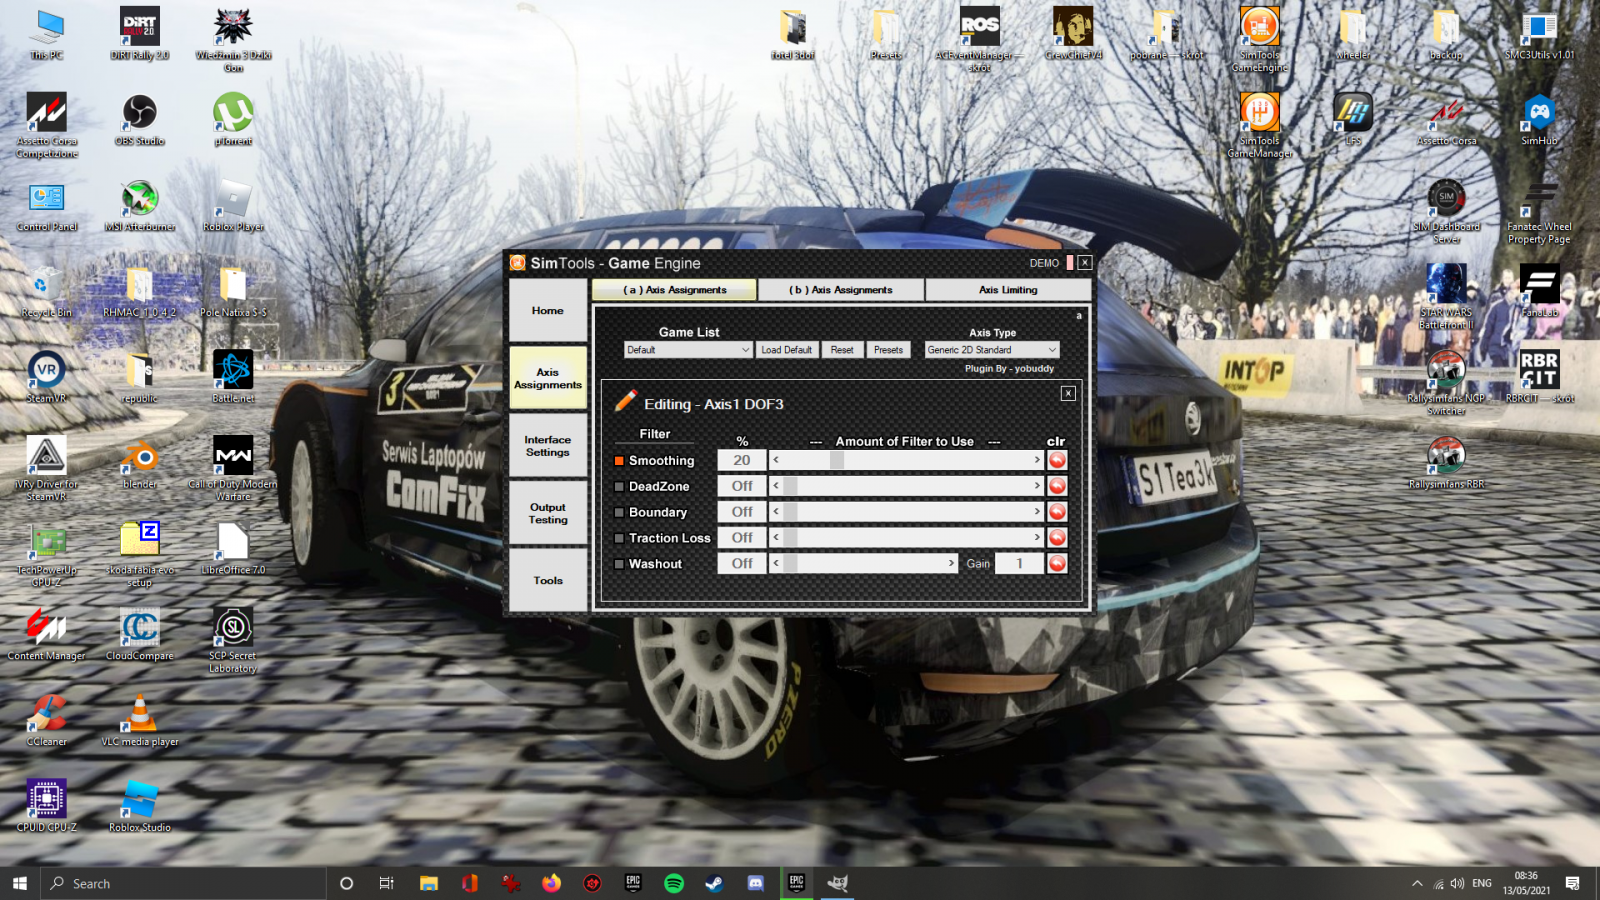Screen dimensions: 1600x900
Task: Open CrewChiefV4 desktop icon
Action: [x=1073, y=34]
